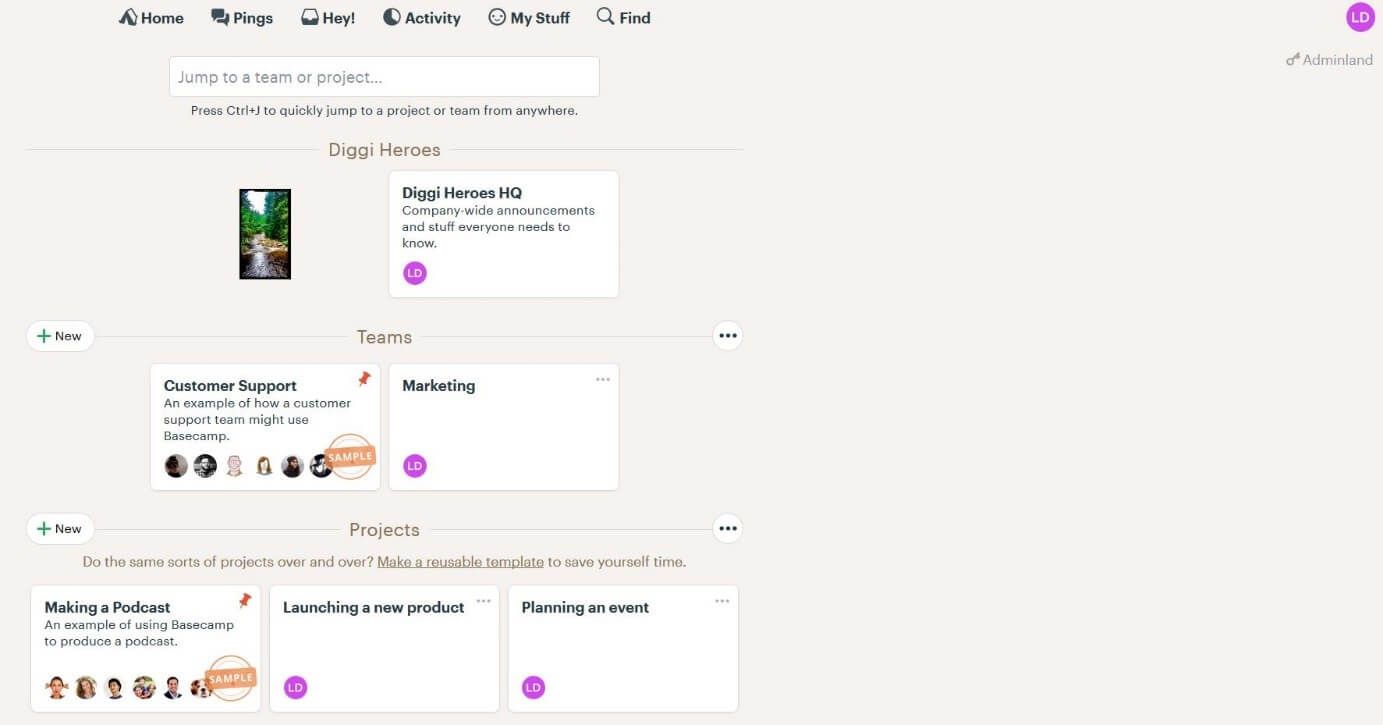Open the My Stuff menu
1383x725 pixels.
tap(529, 18)
